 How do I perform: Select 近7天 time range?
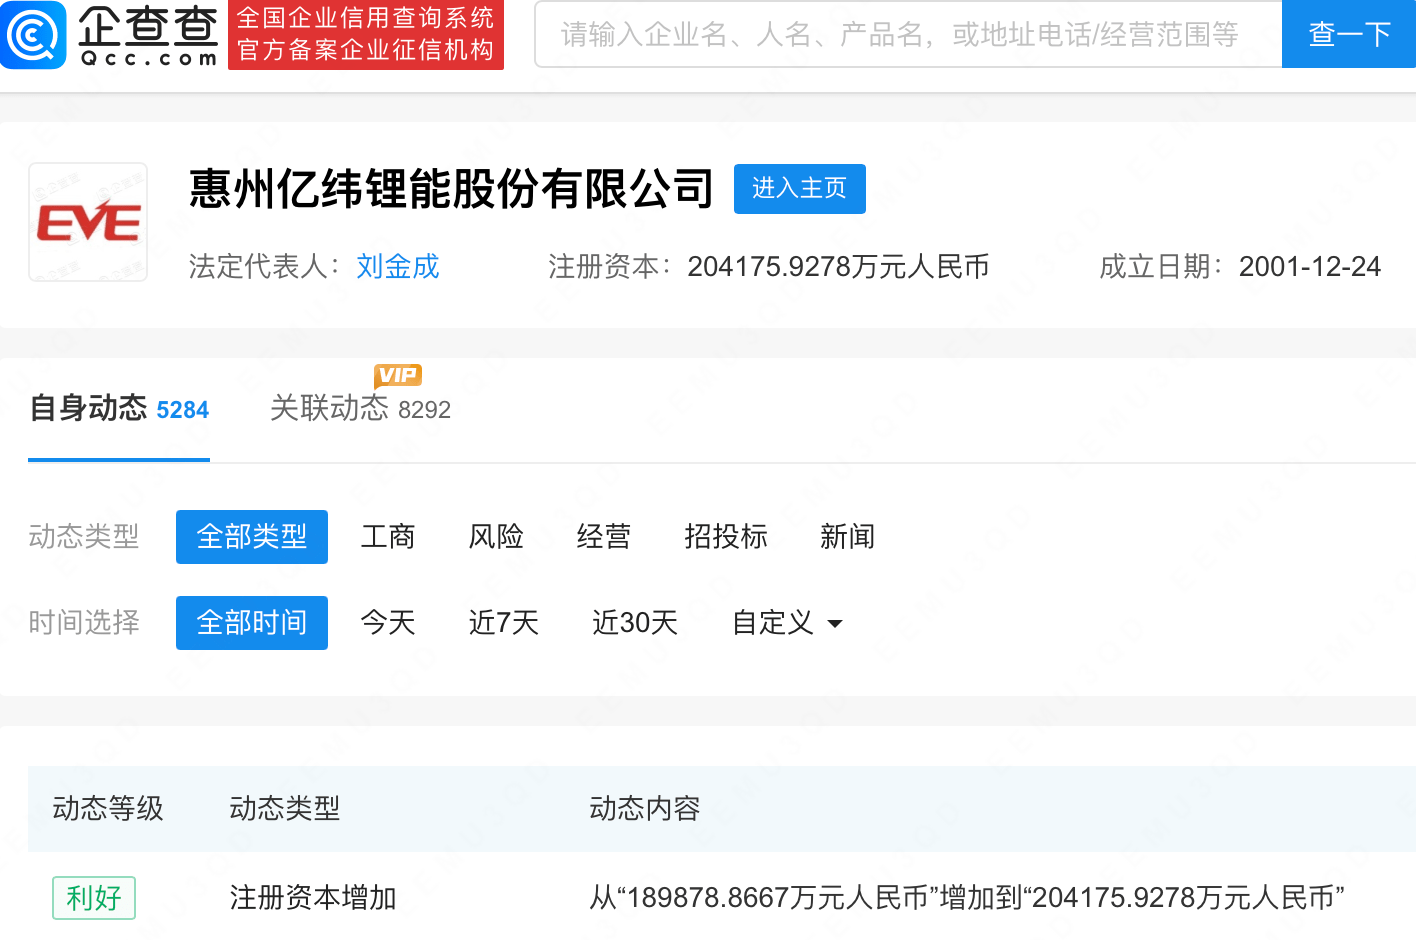(503, 623)
